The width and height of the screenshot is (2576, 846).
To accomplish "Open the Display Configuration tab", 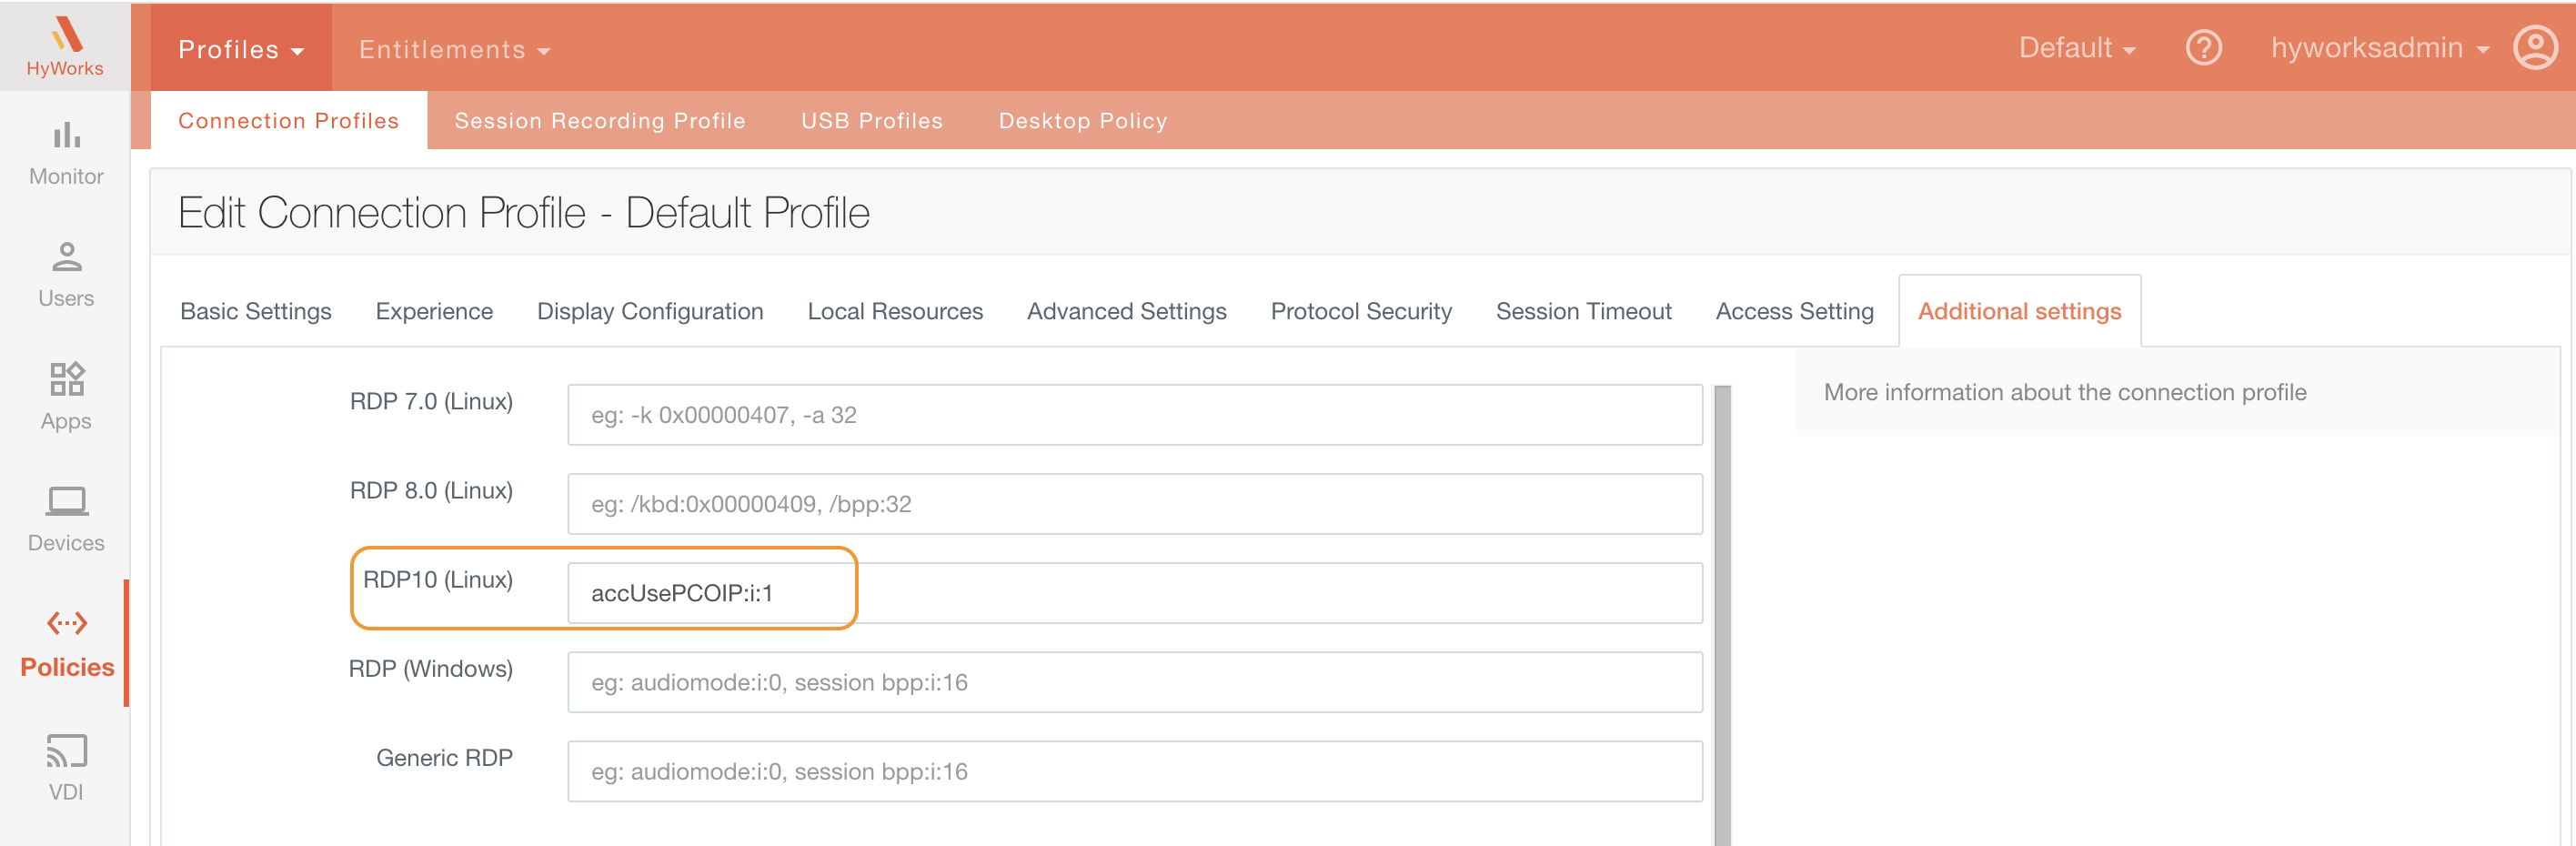I will coord(649,311).
